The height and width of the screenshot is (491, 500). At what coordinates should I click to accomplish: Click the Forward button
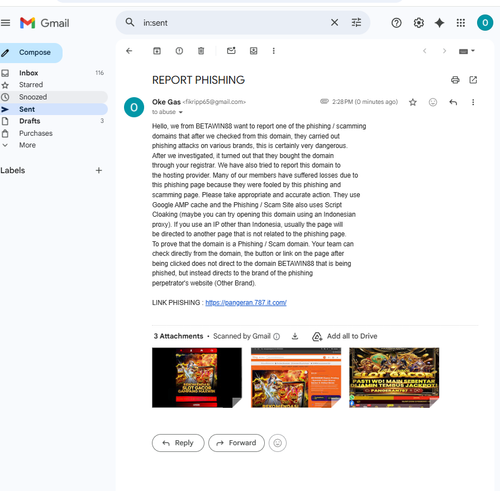pos(236,443)
